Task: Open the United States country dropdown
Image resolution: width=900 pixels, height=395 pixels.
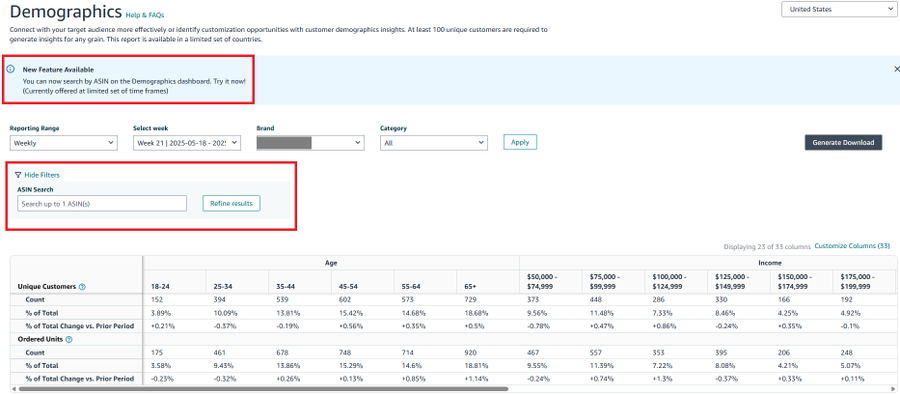Action: [x=836, y=9]
